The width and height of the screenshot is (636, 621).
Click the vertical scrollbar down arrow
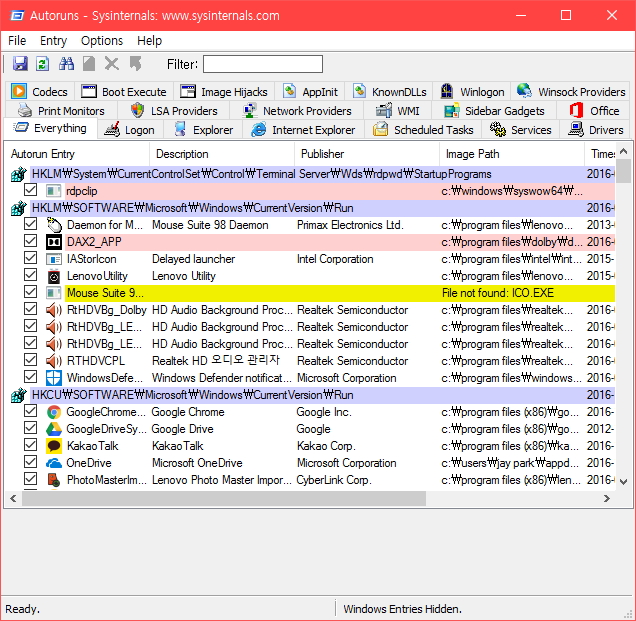click(624, 482)
